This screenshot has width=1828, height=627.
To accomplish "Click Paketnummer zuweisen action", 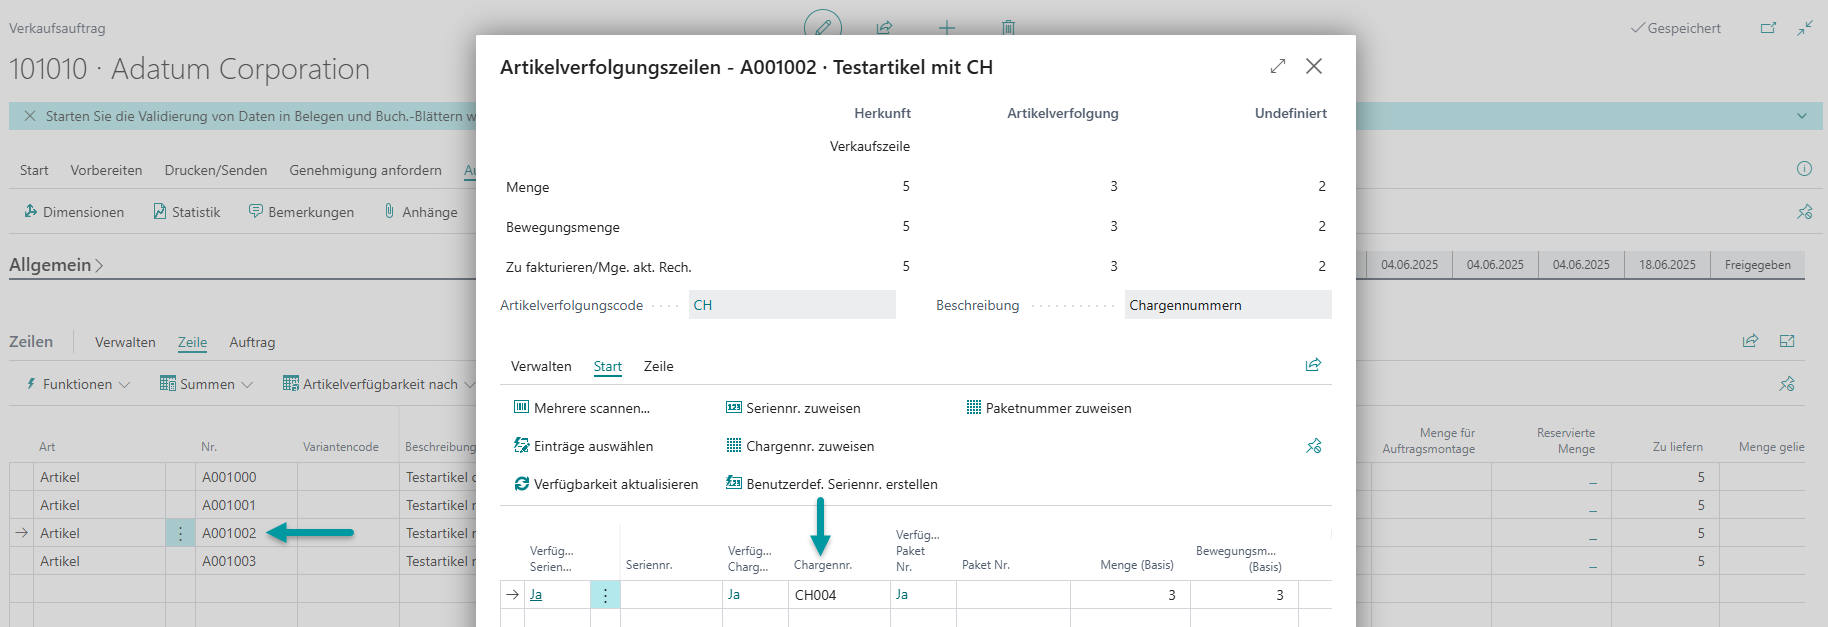I will point(1049,408).
